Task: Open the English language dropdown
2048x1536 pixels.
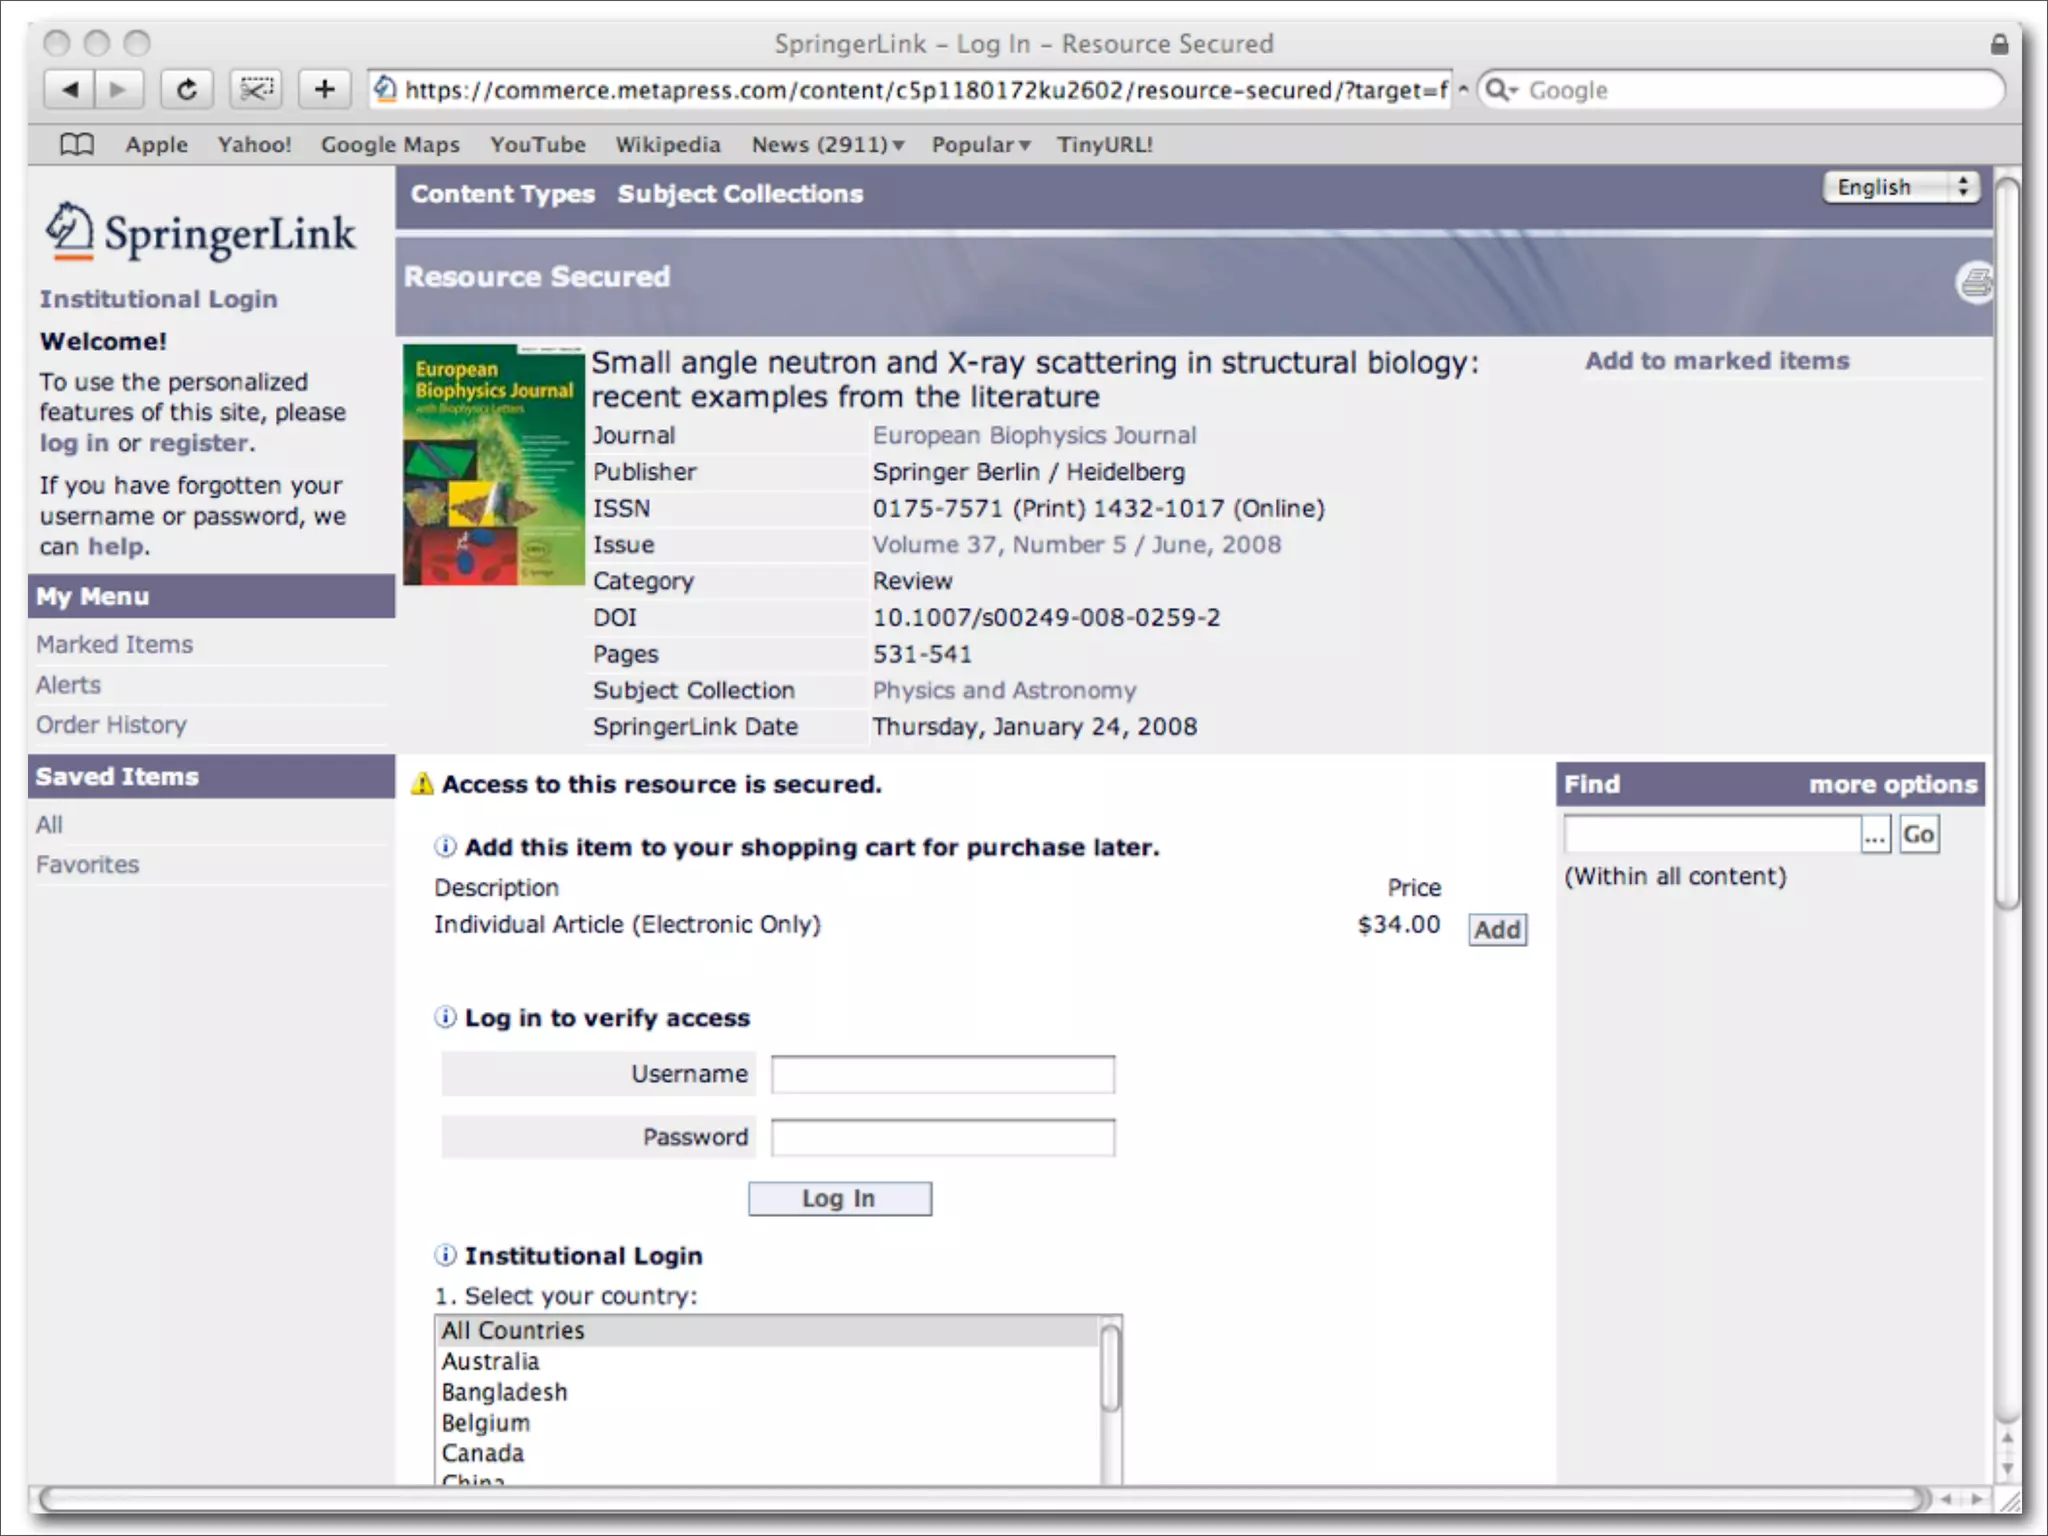Action: point(1901,187)
